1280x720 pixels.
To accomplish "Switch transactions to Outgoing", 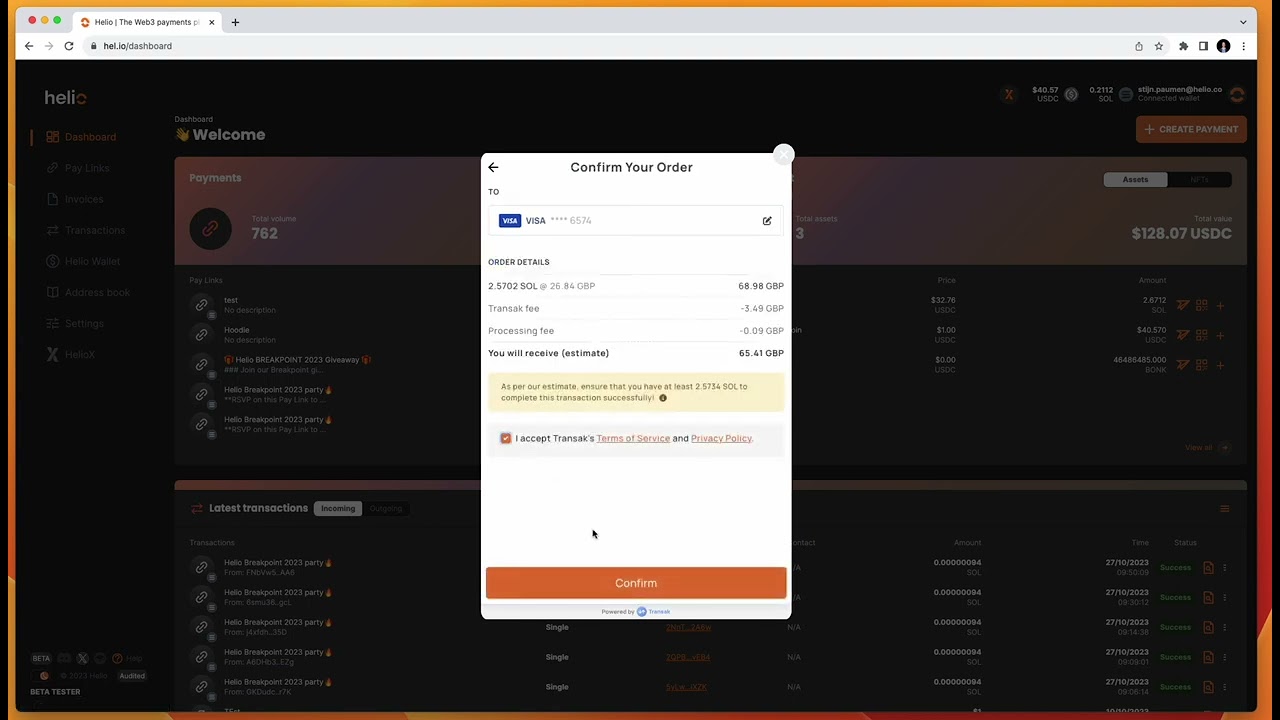I will click(x=385, y=508).
